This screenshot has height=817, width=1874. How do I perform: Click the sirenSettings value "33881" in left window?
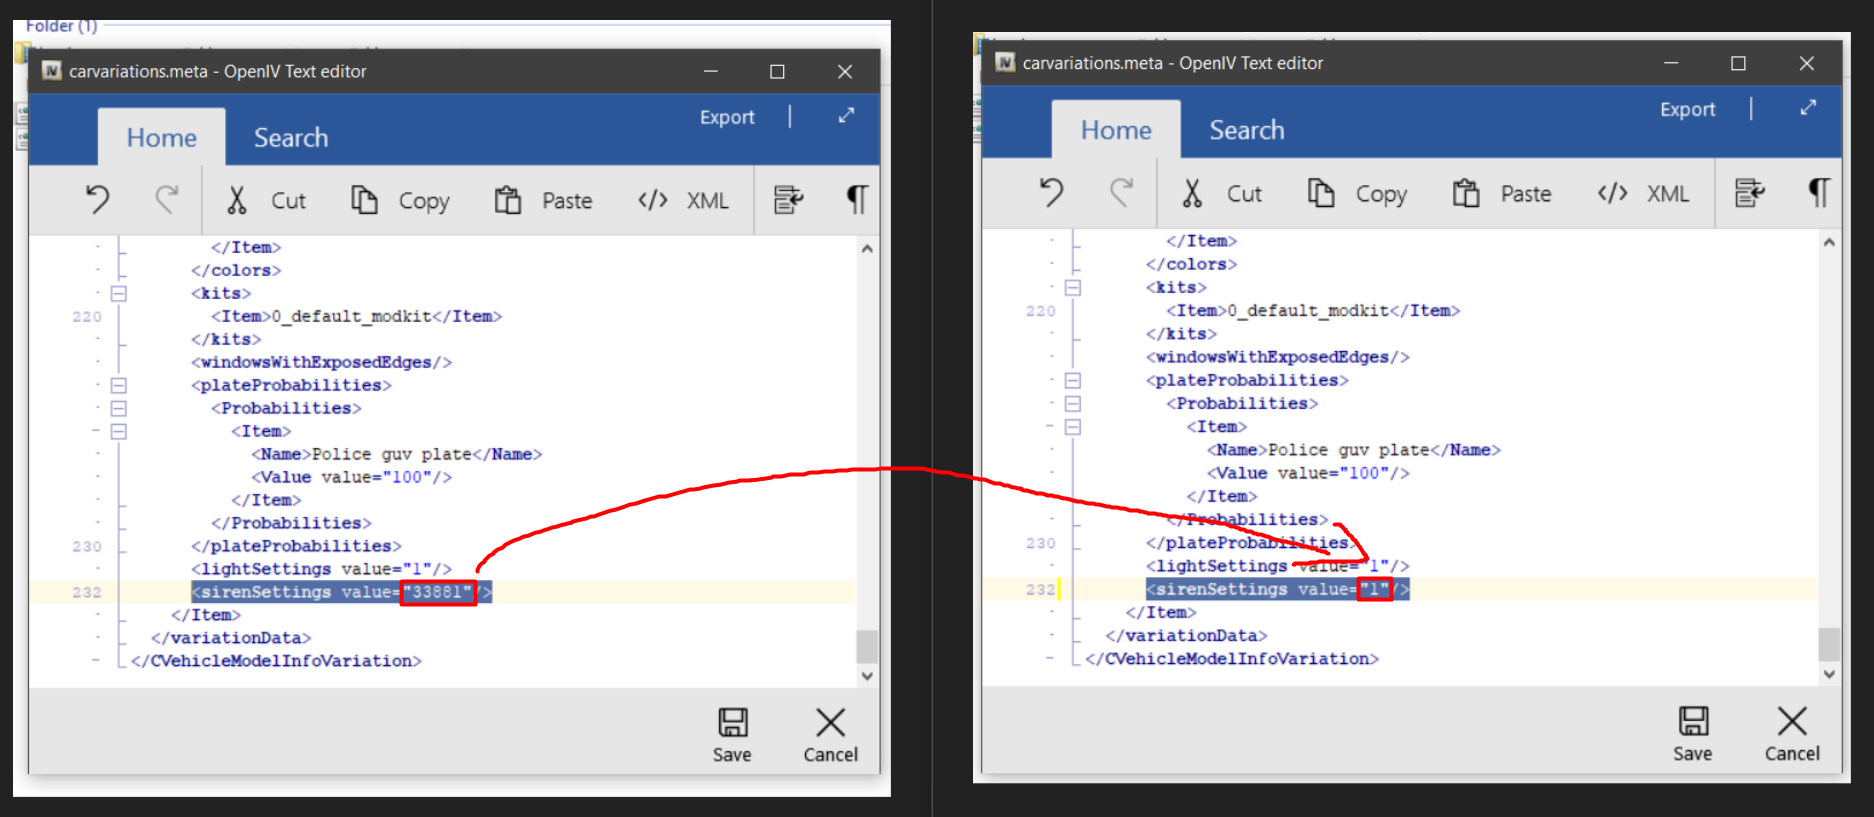[438, 592]
